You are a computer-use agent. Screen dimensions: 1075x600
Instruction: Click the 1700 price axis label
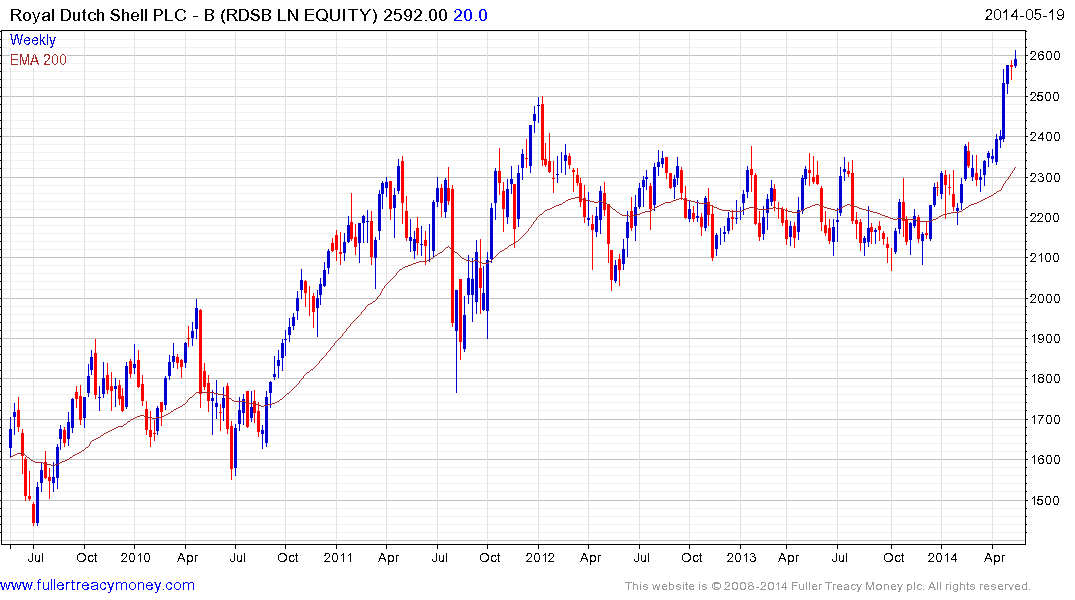tap(1045, 419)
